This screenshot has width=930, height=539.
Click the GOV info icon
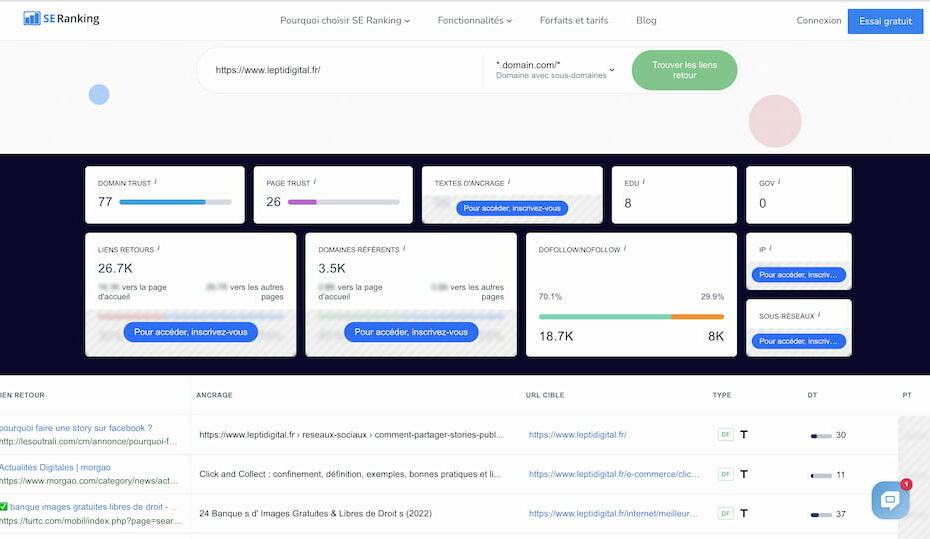click(x=779, y=182)
